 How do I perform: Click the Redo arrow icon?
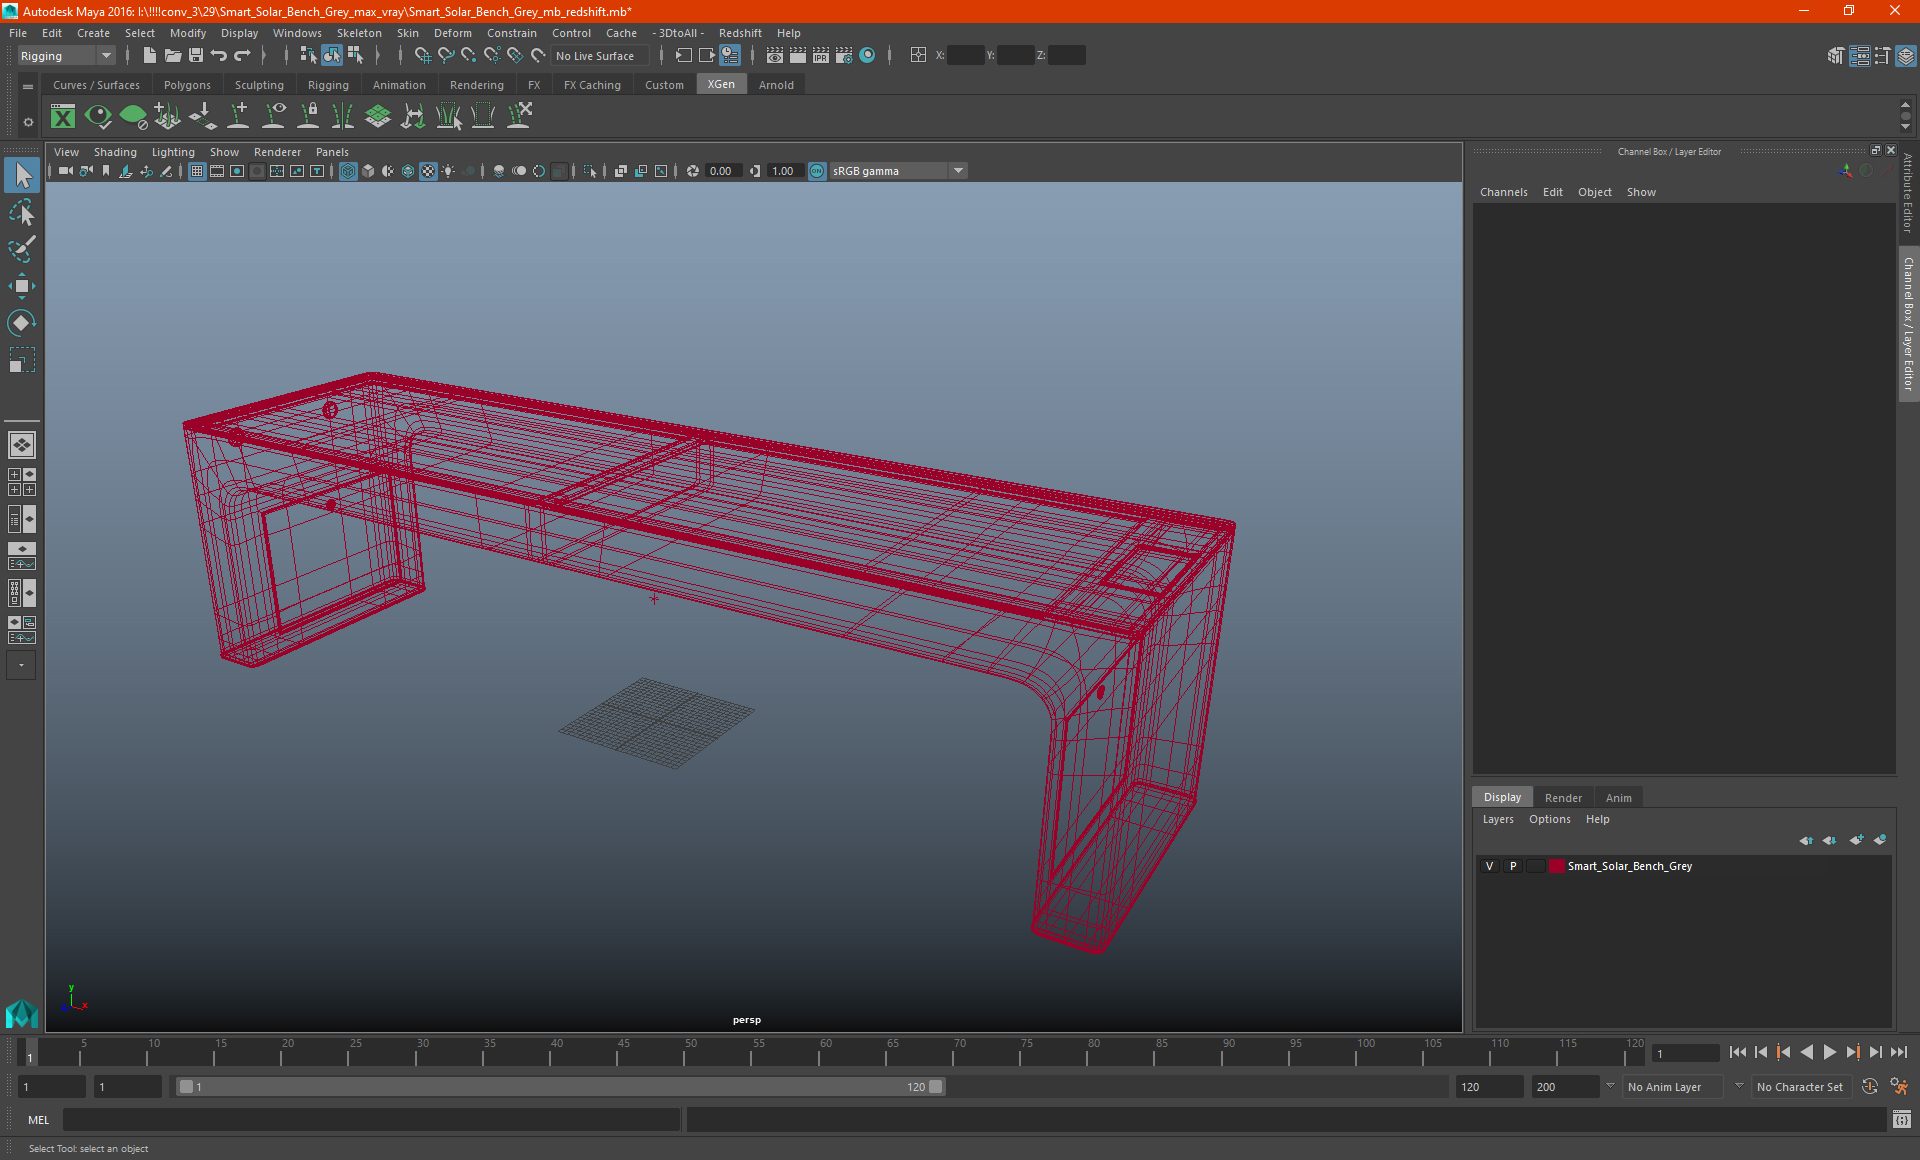[242, 56]
